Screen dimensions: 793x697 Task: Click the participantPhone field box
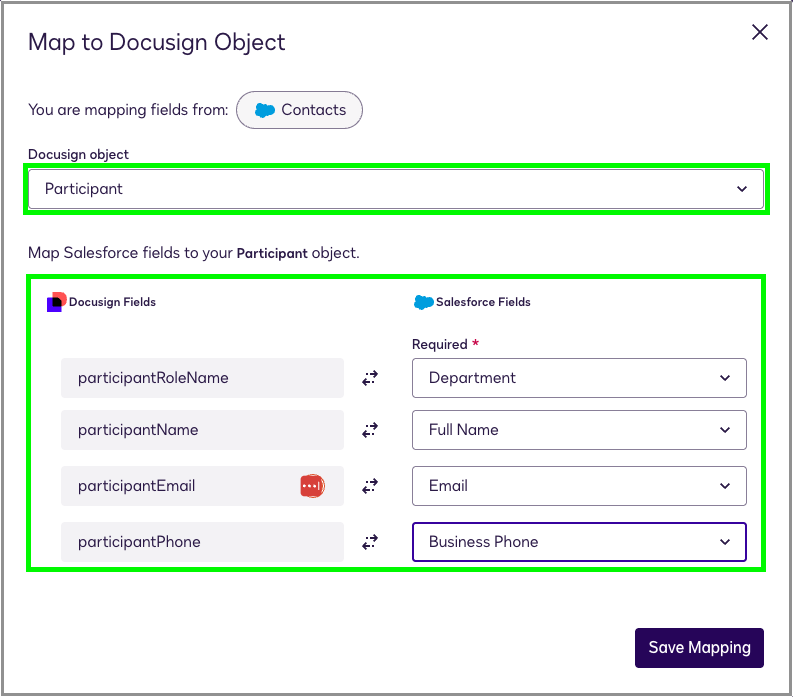coord(202,542)
